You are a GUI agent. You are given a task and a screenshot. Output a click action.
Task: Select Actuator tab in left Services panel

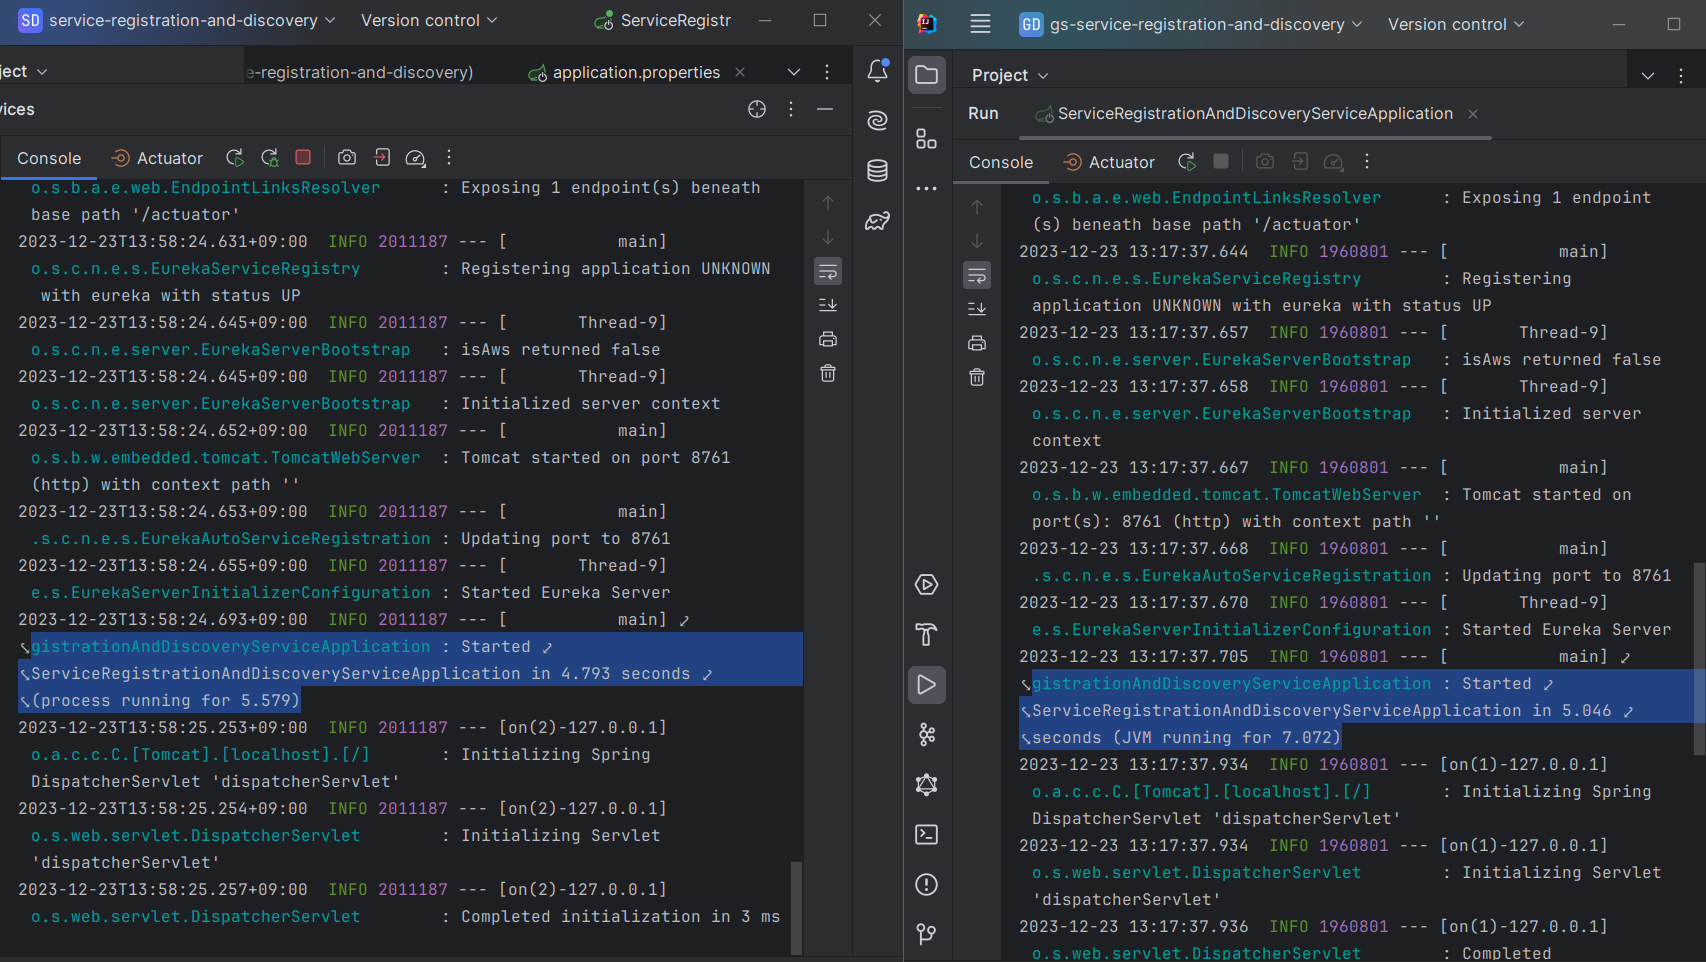[157, 158]
